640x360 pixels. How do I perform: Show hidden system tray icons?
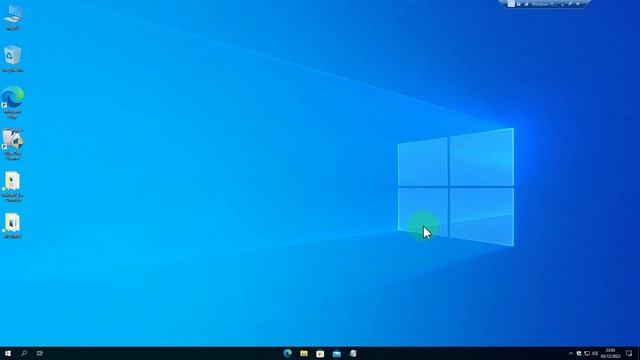571,353
